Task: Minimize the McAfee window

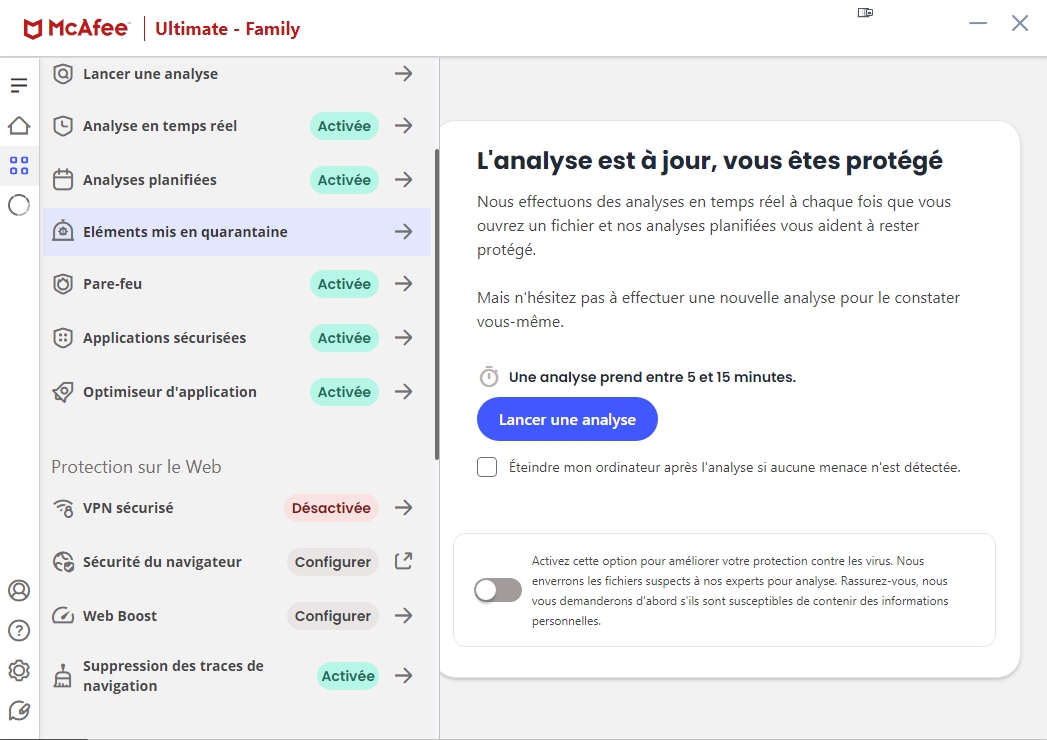Action: (x=978, y=23)
